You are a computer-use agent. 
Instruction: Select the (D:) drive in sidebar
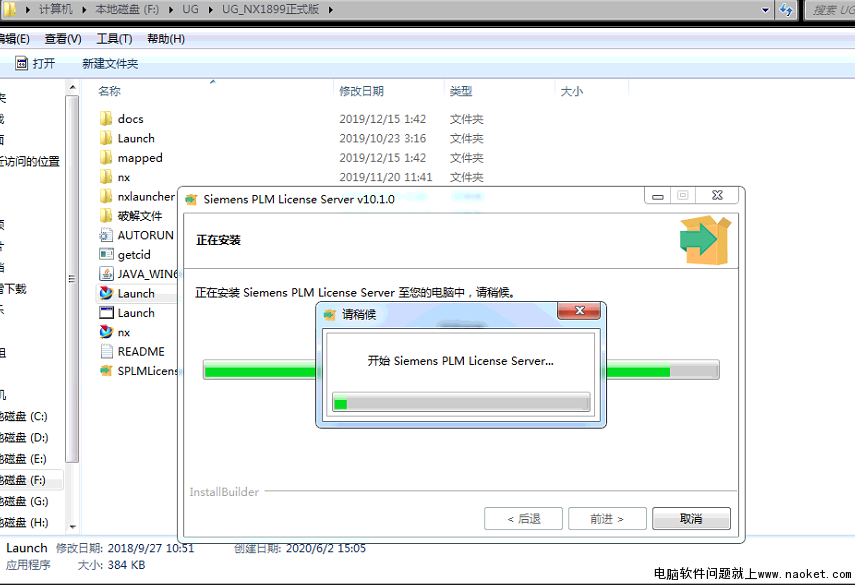[24, 438]
